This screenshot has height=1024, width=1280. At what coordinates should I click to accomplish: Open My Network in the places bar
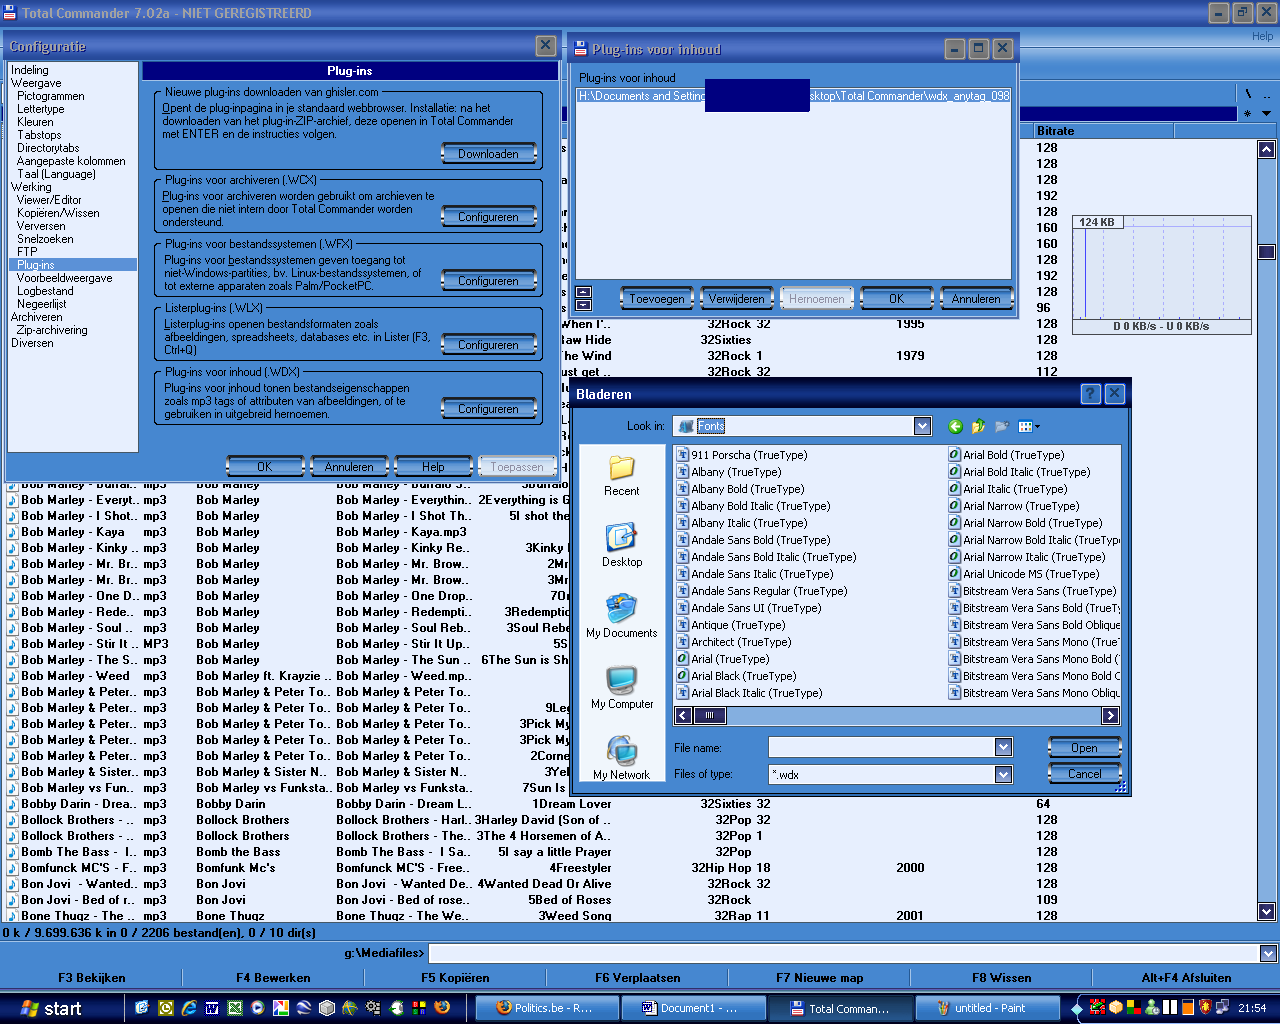click(621, 758)
